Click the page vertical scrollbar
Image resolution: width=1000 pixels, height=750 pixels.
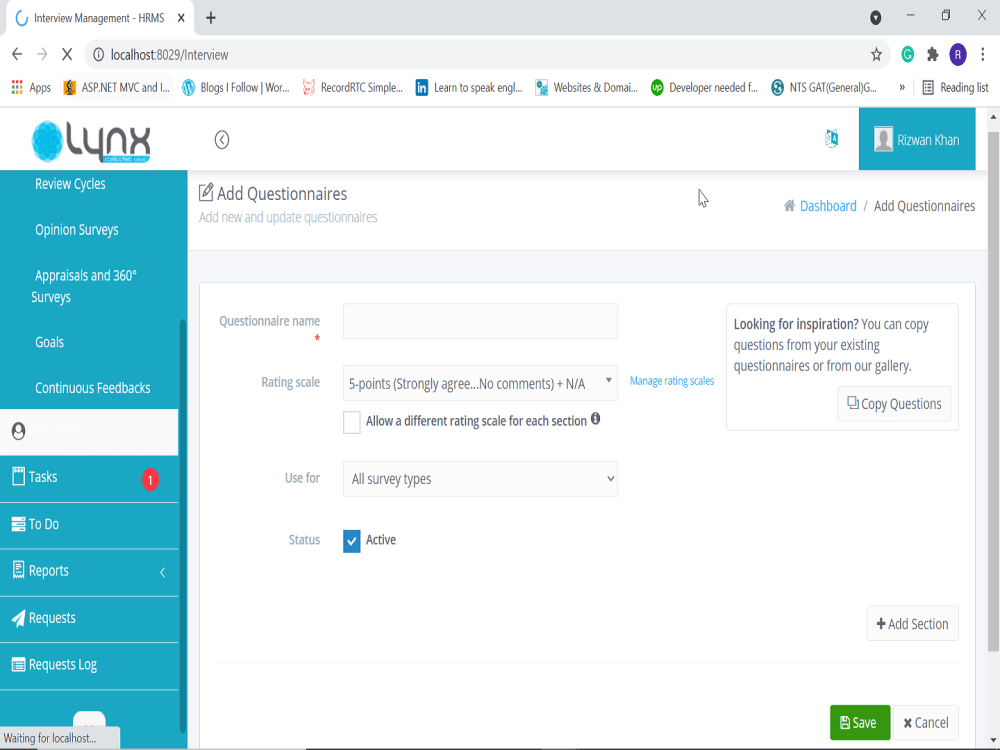pyautogui.click(x=993, y=390)
